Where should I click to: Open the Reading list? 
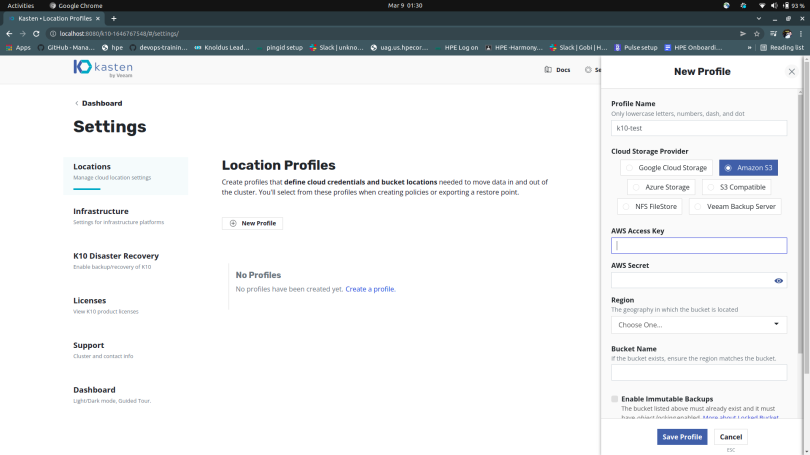[x=782, y=48]
